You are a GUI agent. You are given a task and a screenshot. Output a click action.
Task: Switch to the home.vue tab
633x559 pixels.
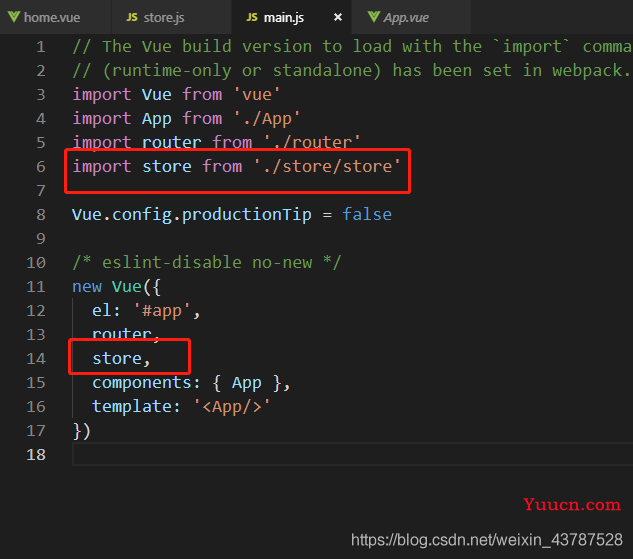coord(52,18)
